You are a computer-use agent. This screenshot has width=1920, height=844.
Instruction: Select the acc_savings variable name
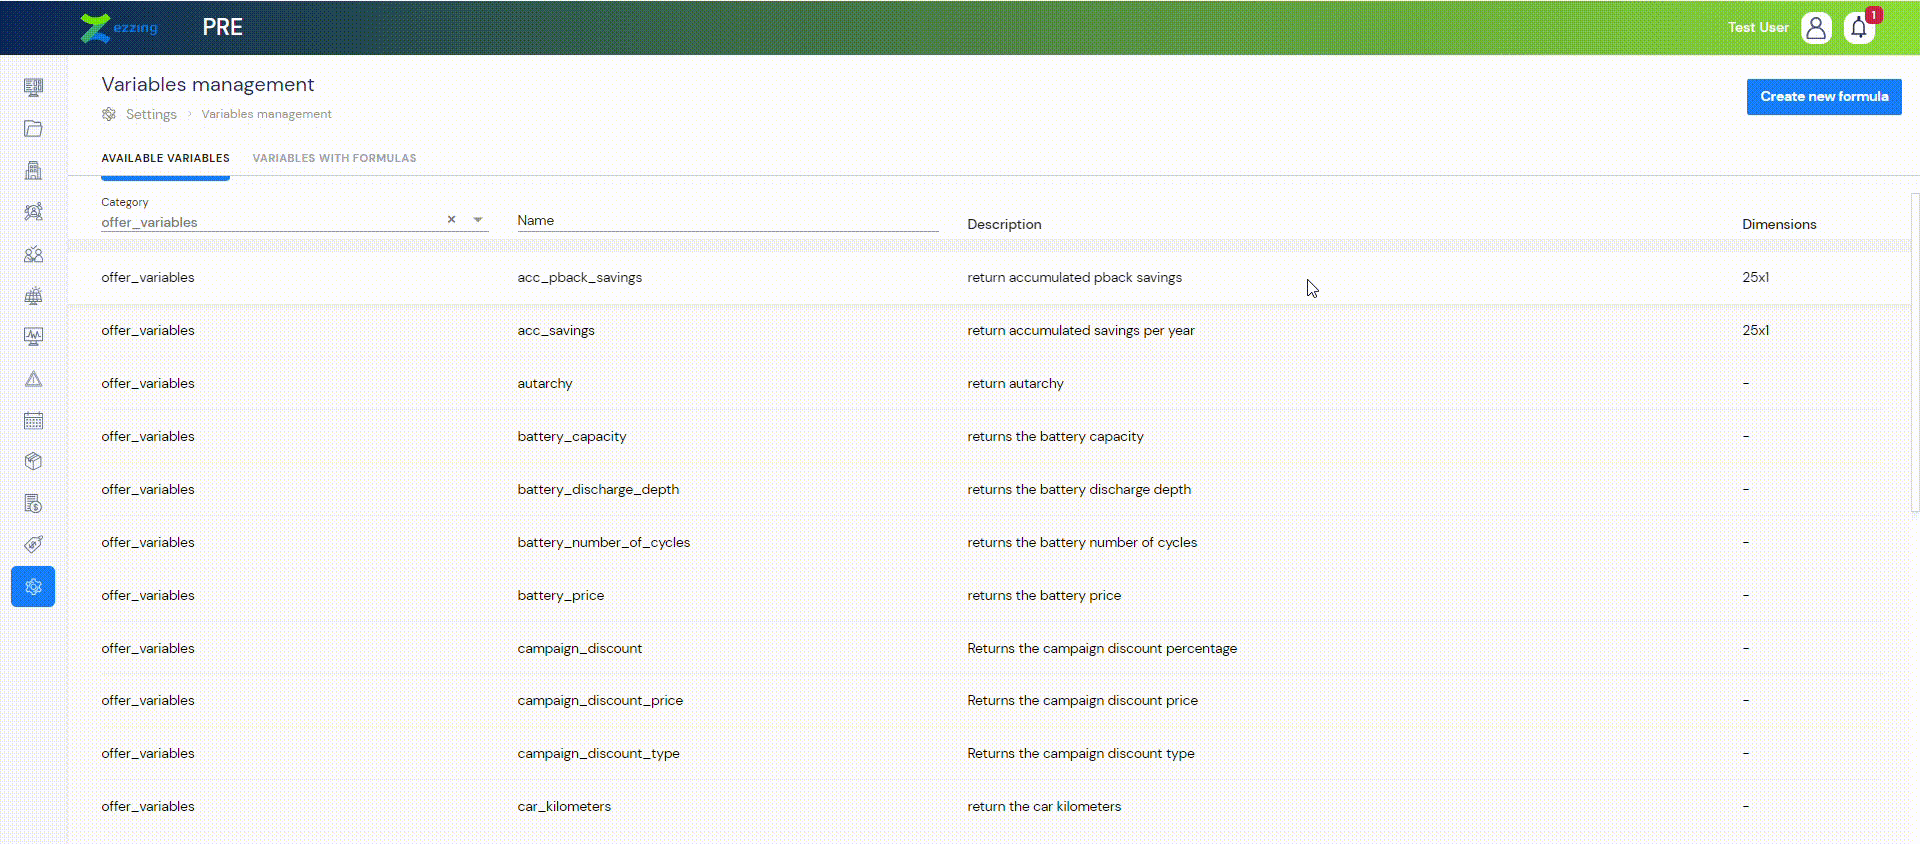click(x=556, y=330)
